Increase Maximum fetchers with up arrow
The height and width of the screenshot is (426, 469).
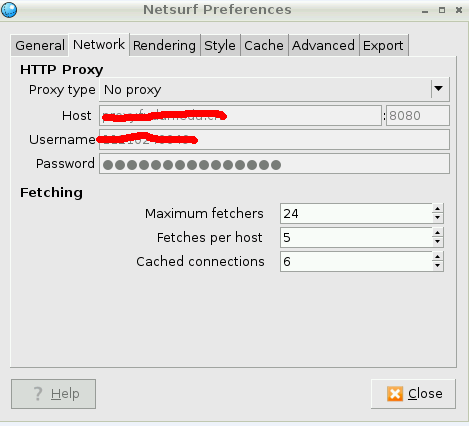[x=438, y=209]
